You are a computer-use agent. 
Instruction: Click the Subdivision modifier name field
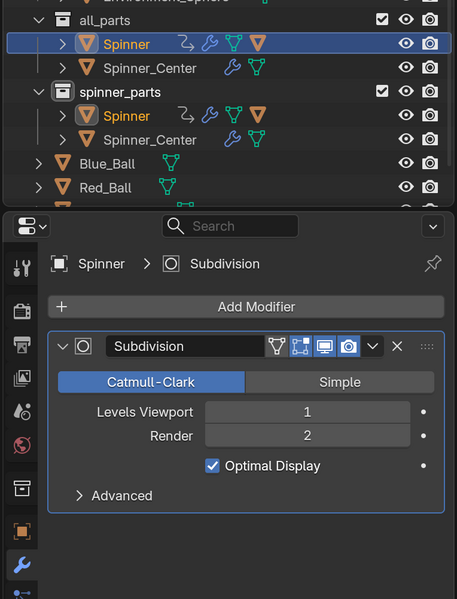[185, 346]
